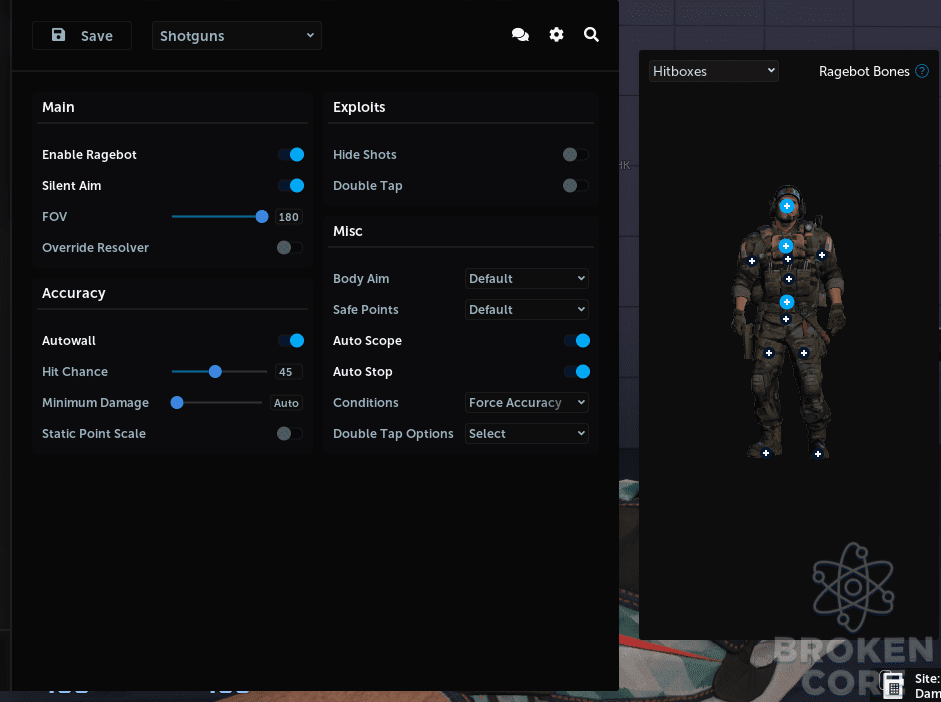
Task: Turn off the Auto Scope toggle
Action: pyautogui.click(x=577, y=340)
